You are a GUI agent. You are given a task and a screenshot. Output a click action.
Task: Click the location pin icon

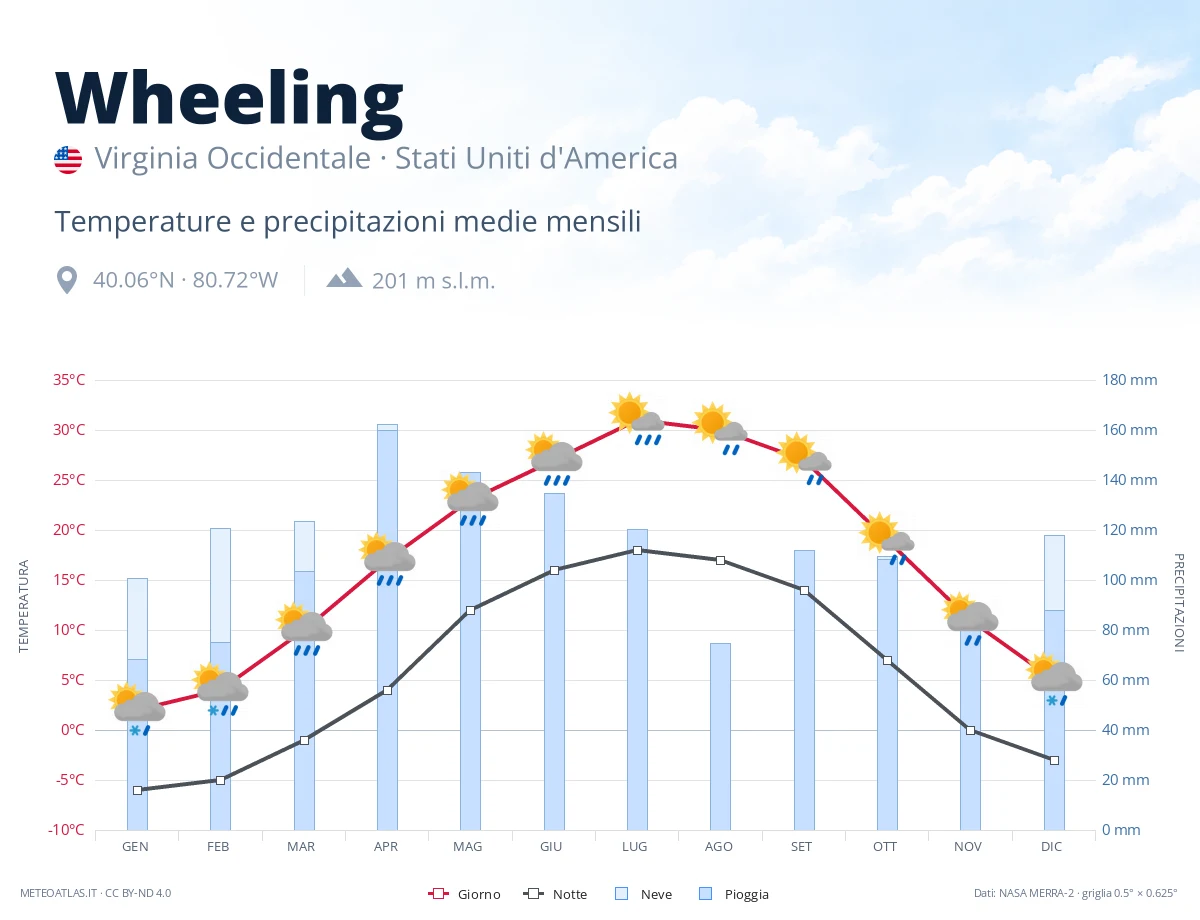[67, 280]
